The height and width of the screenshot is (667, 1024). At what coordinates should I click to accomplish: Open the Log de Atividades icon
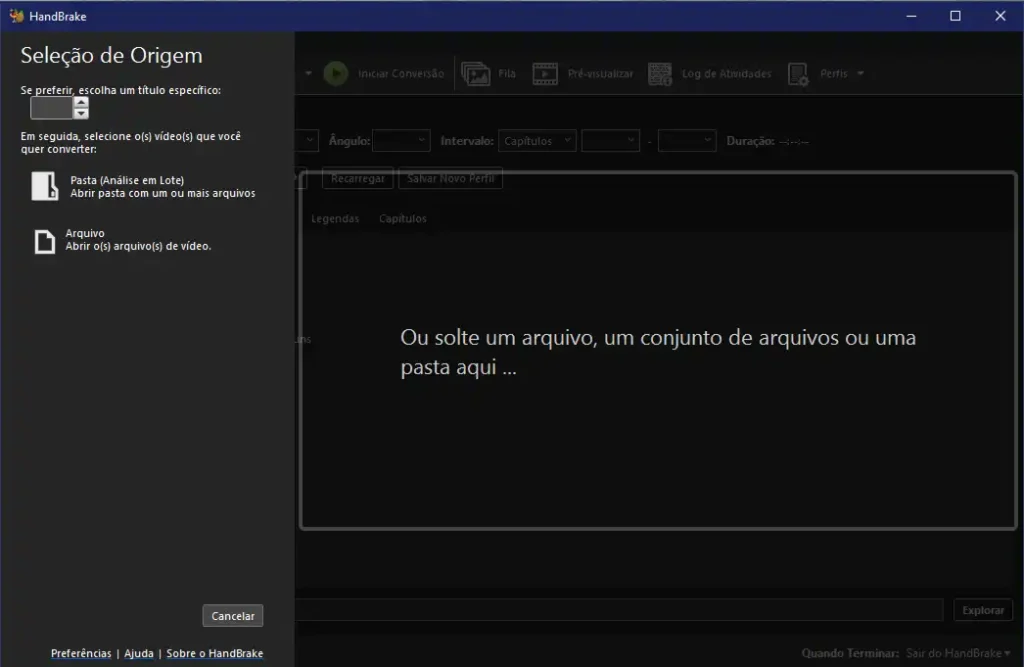pyautogui.click(x=660, y=74)
